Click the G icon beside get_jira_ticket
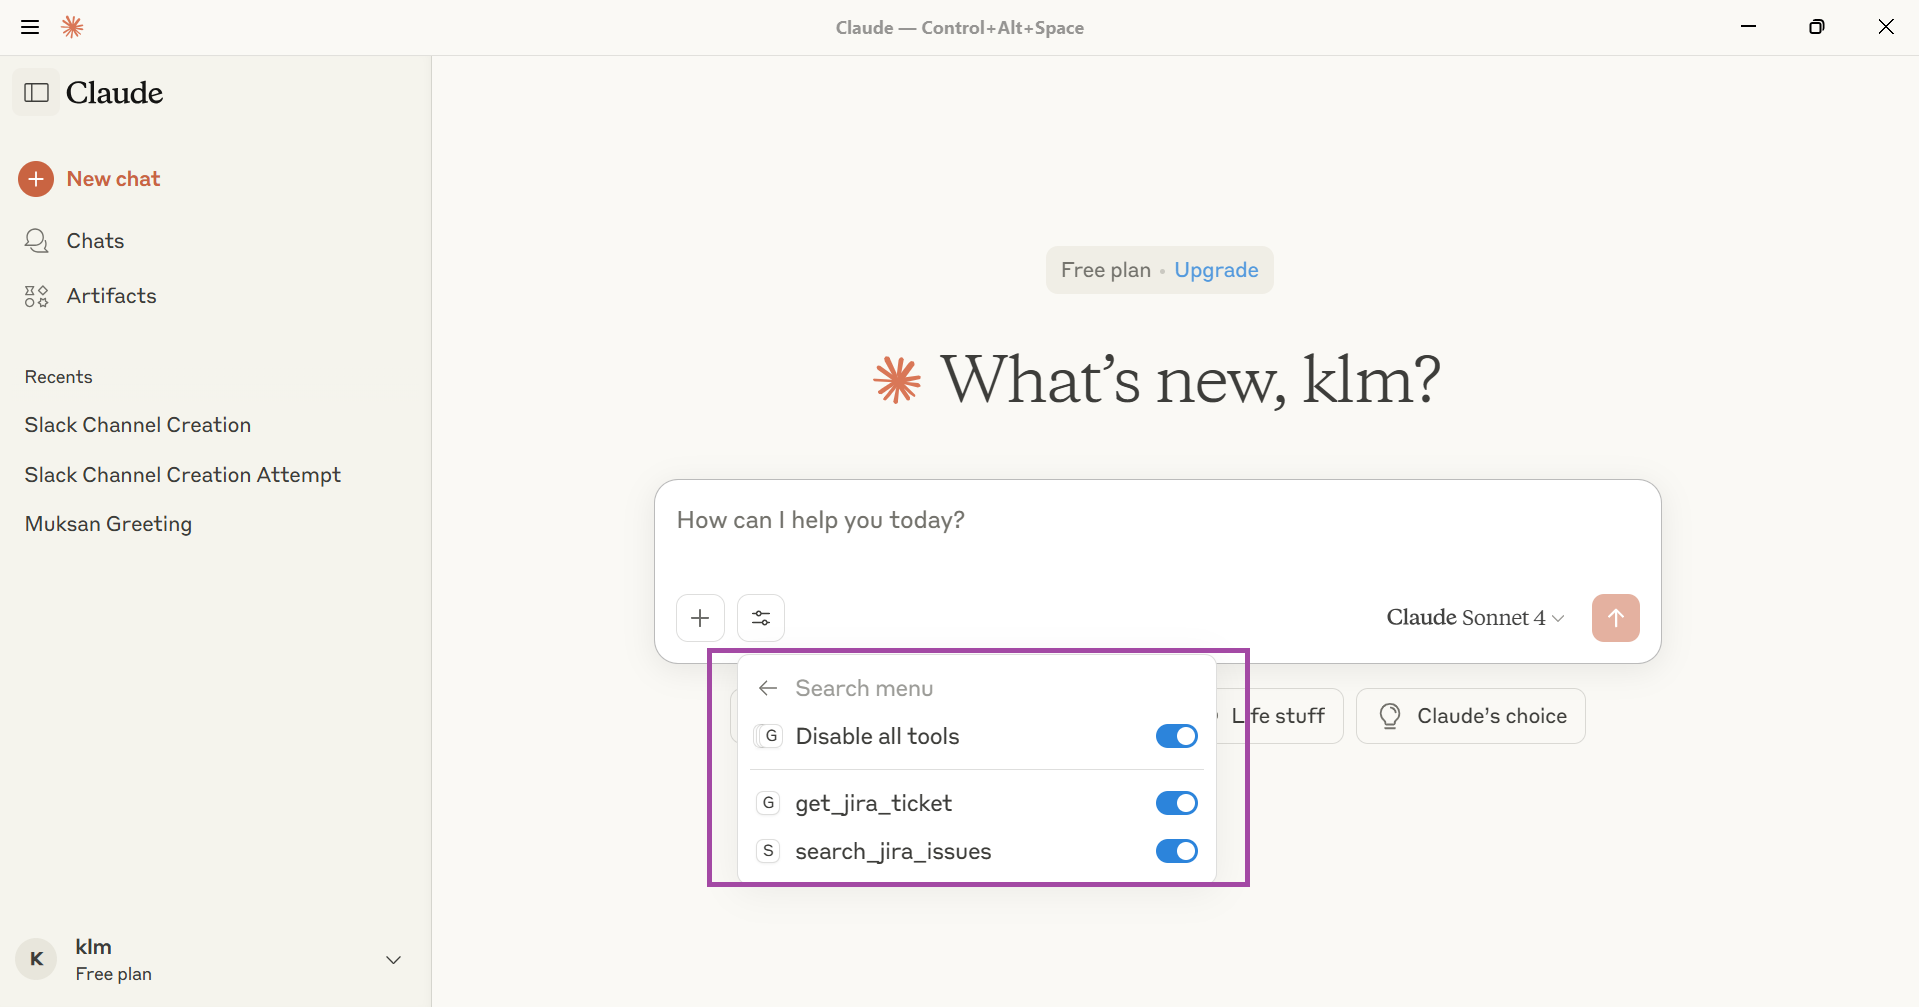The height and width of the screenshot is (1007, 1919). (x=768, y=803)
